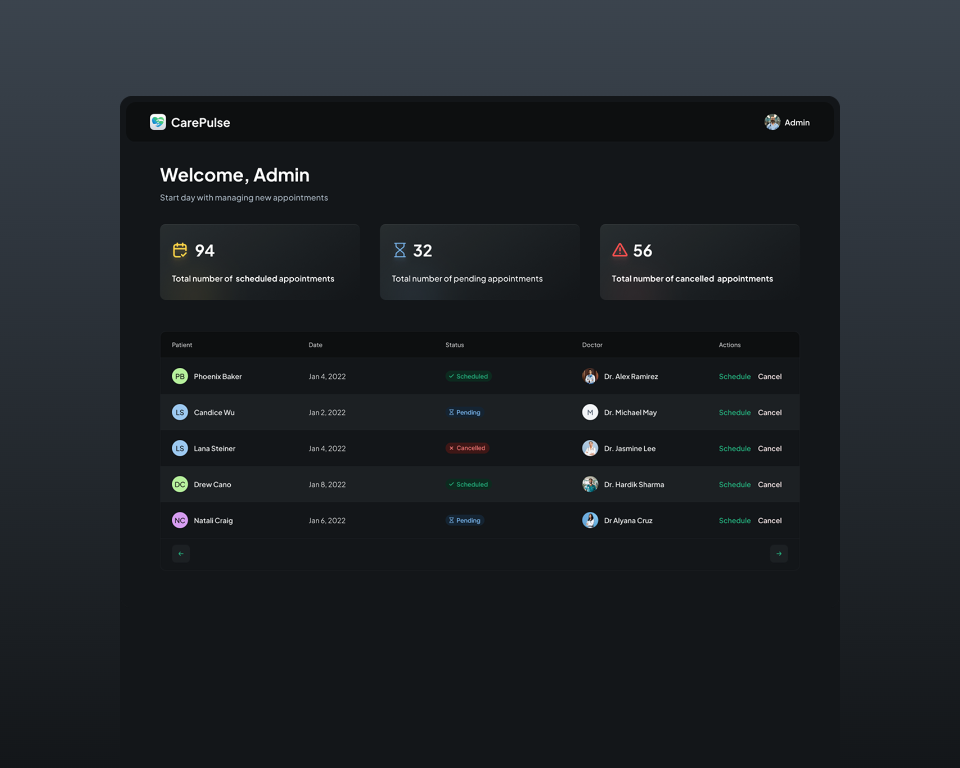Click the left pagination arrow below the table

[181, 553]
